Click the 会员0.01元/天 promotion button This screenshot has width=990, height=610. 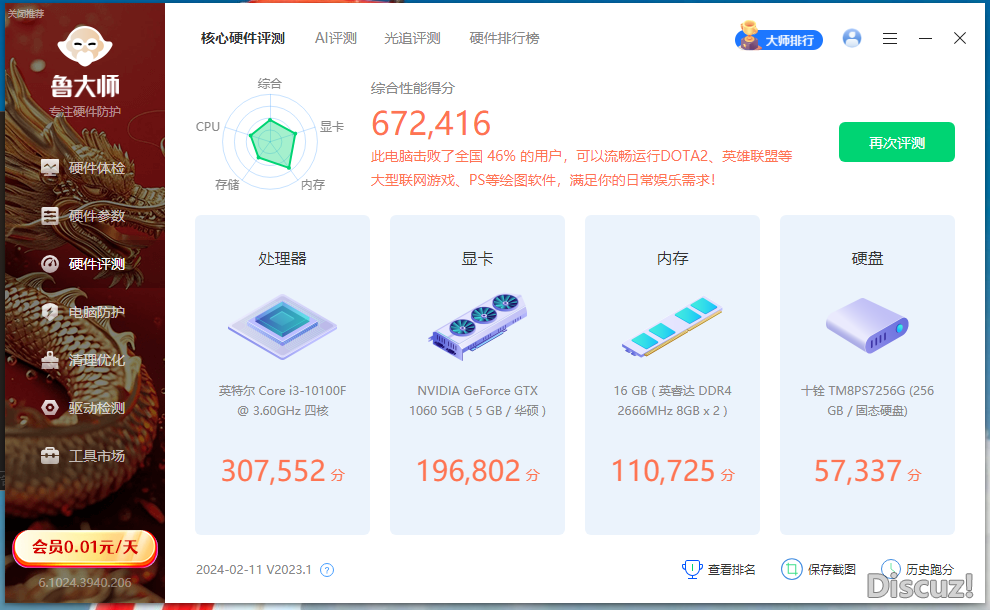pos(85,547)
